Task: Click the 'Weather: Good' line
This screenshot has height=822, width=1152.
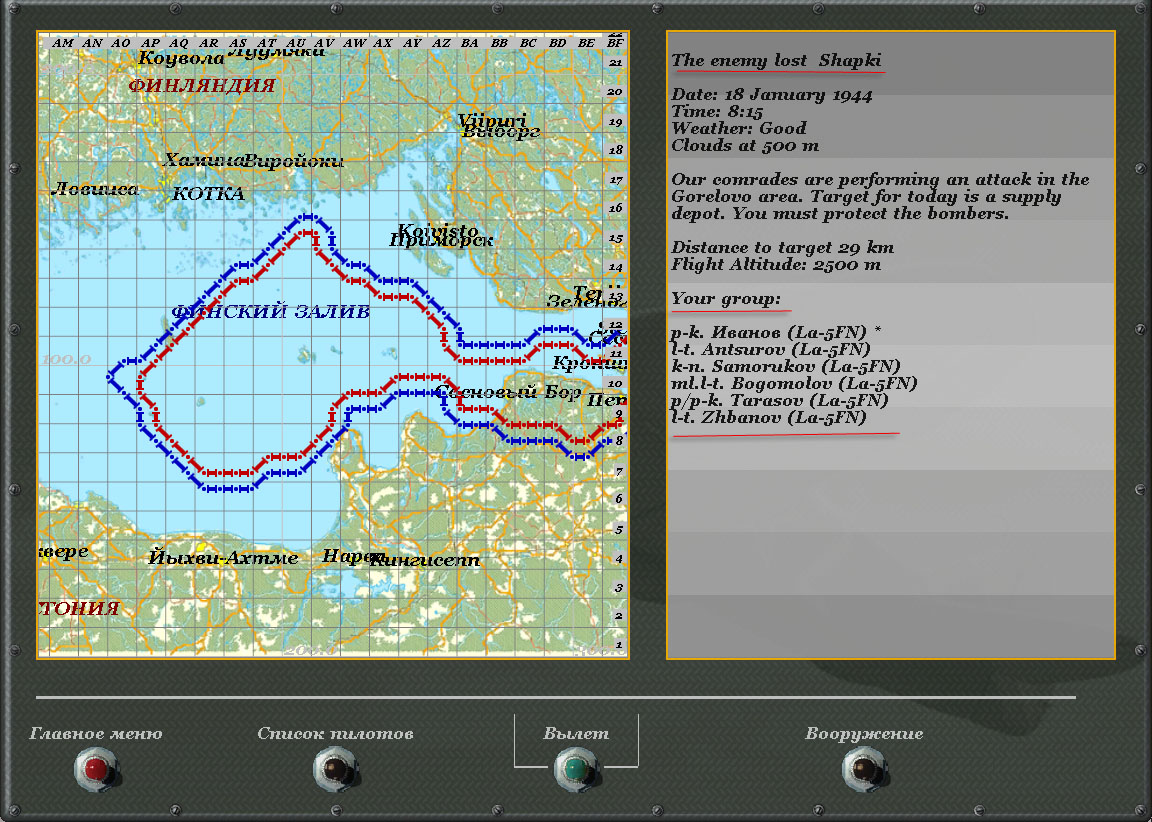Action: 738,129
